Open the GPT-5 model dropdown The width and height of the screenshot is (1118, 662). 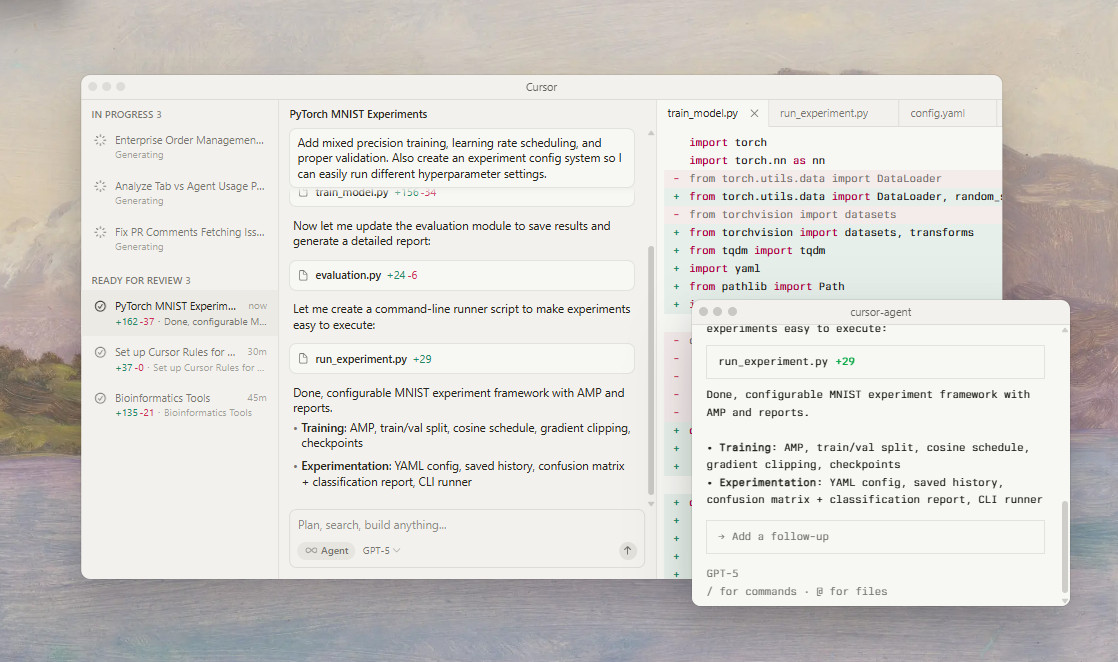381,550
